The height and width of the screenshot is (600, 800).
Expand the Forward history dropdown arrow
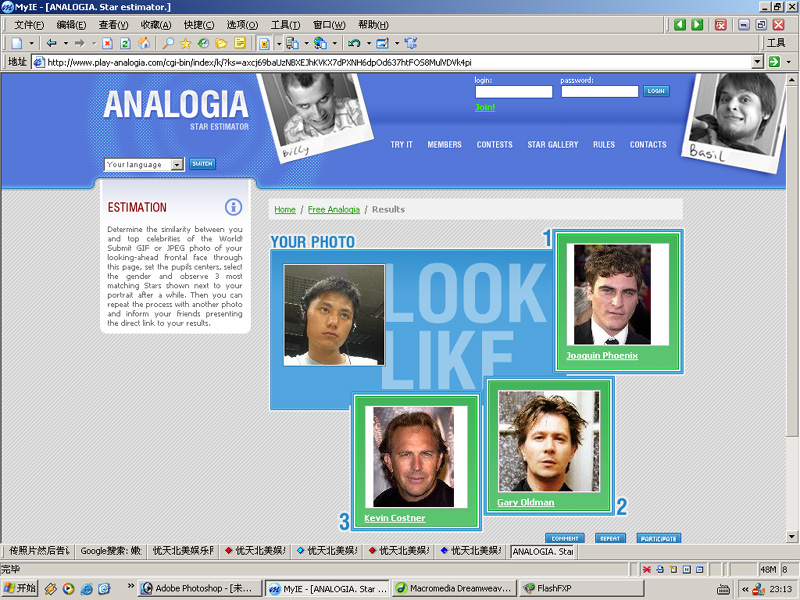(x=93, y=43)
